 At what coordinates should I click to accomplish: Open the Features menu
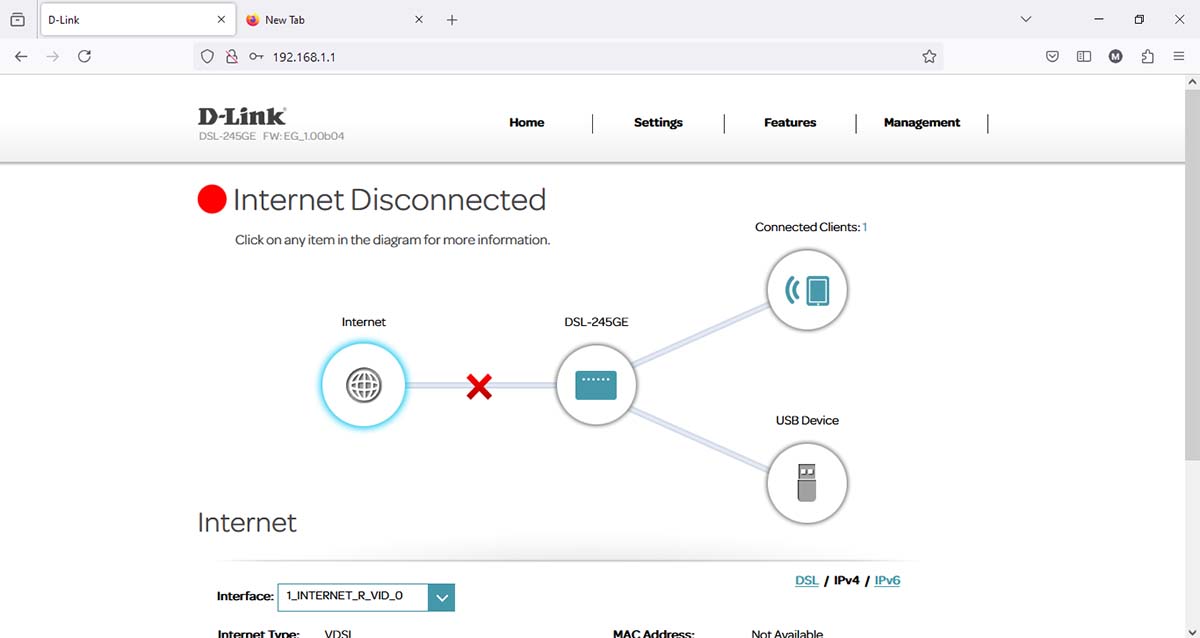click(x=790, y=123)
